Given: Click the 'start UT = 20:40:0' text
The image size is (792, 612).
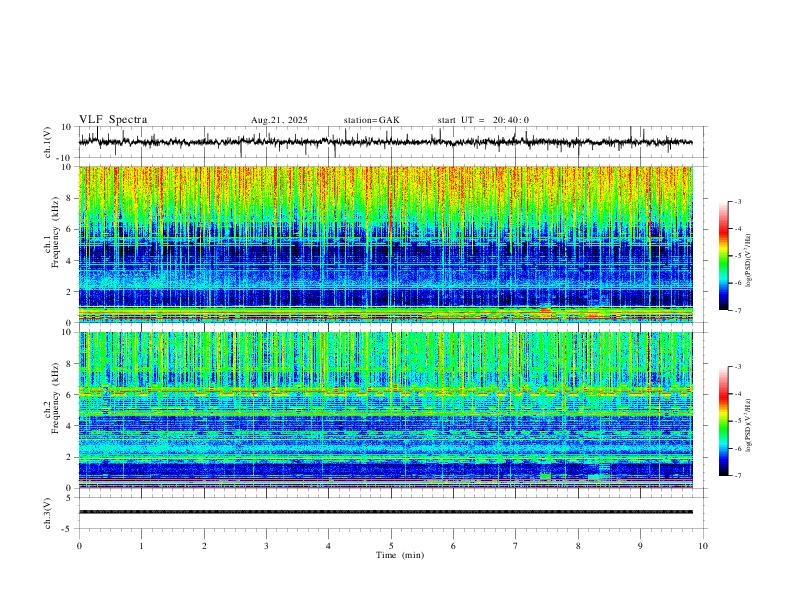Looking at the screenshot, I should (483, 120).
